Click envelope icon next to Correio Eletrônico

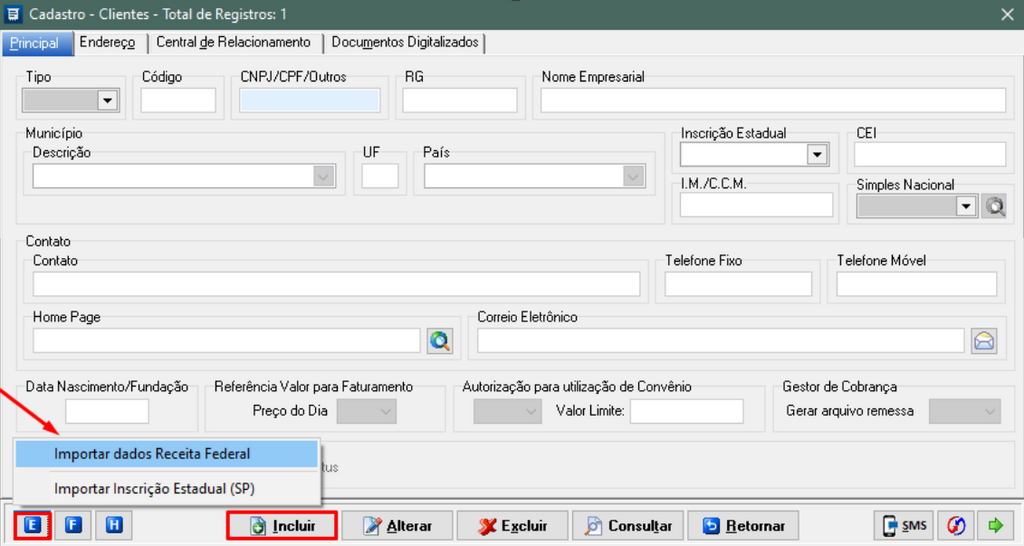click(984, 341)
